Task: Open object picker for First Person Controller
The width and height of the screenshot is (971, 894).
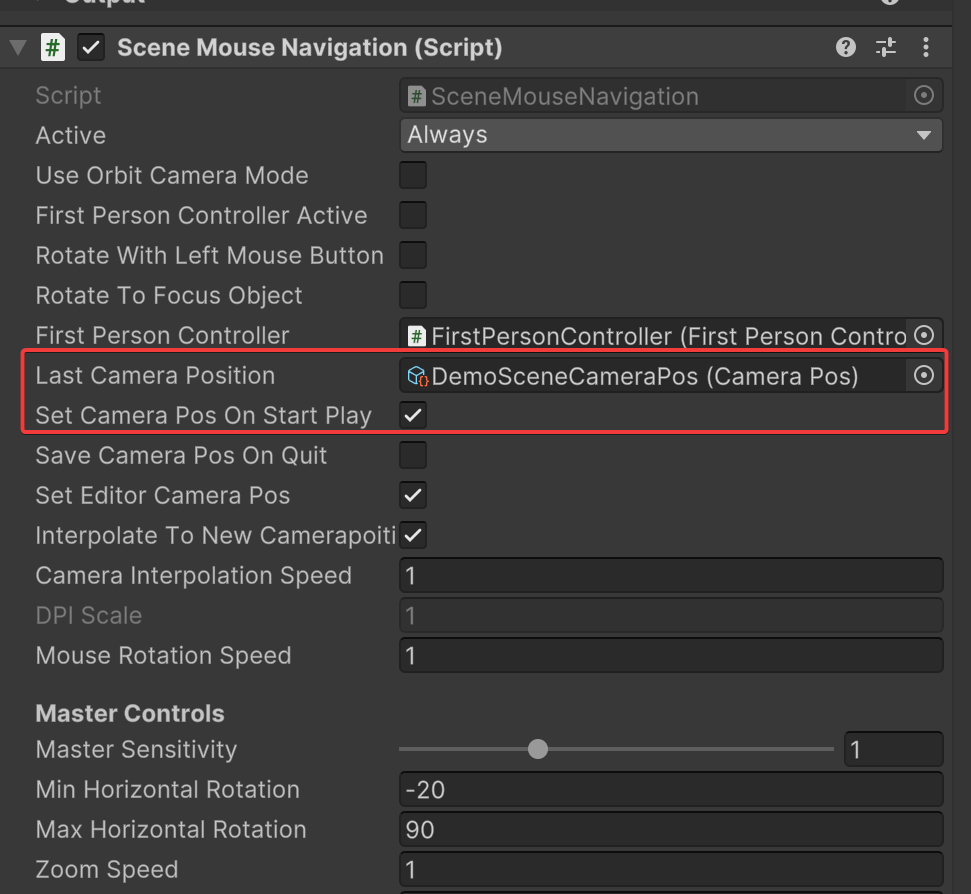Action: [x=924, y=336]
